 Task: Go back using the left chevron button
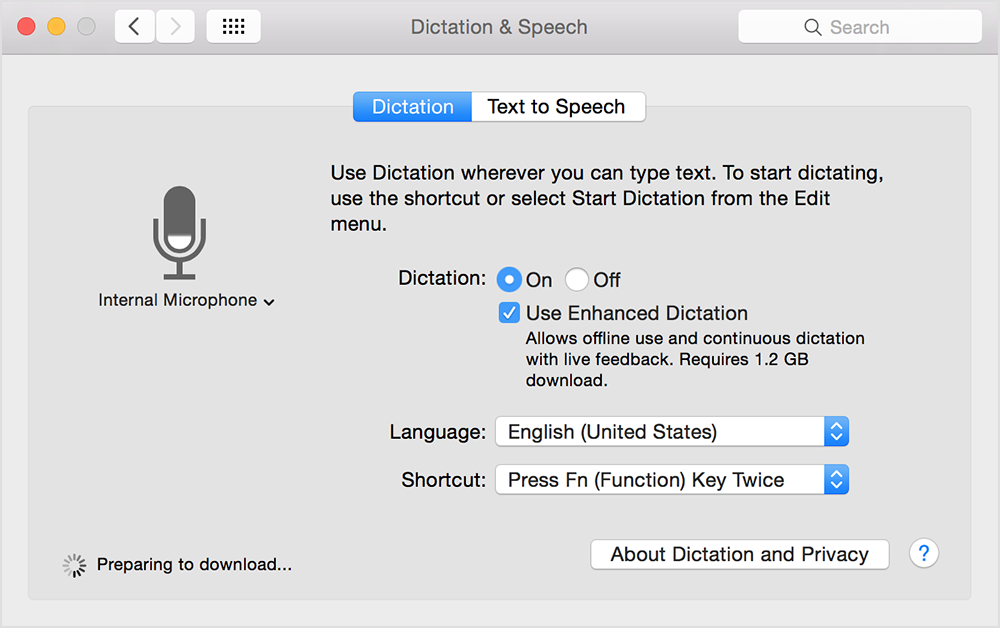[134, 27]
